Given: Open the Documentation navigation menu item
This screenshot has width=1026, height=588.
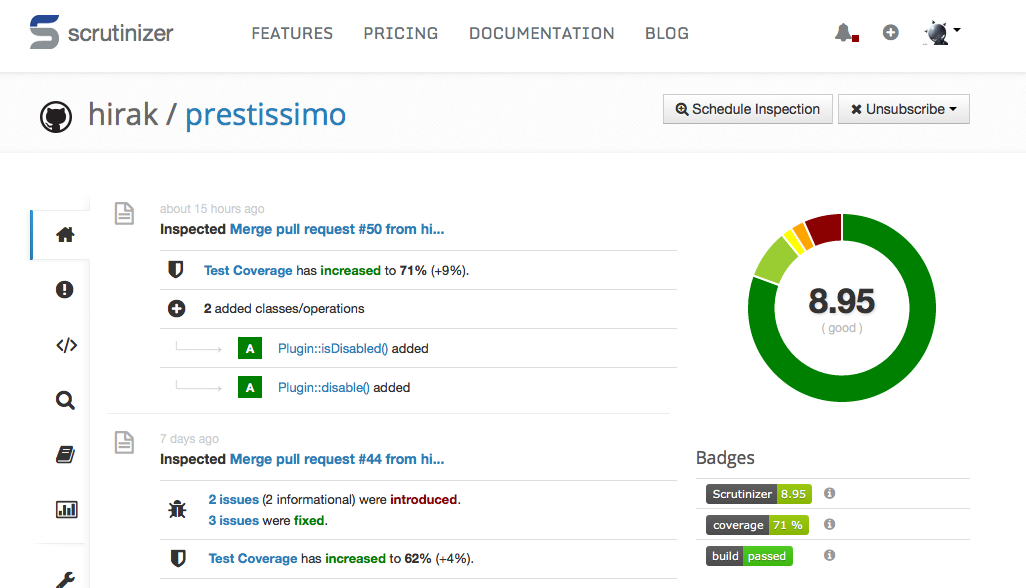Looking at the screenshot, I should coord(541,33).
